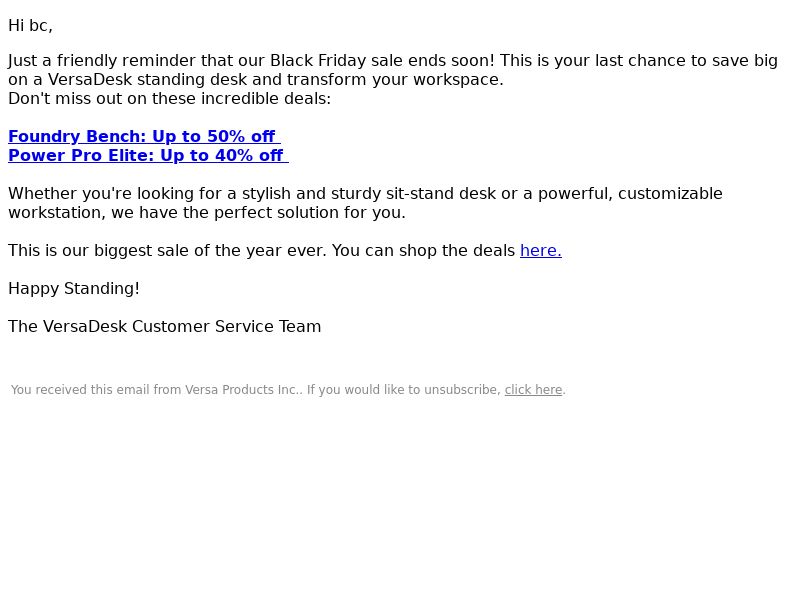Click the word "customizable" in the body
The image size is (800, 600).
670,194
